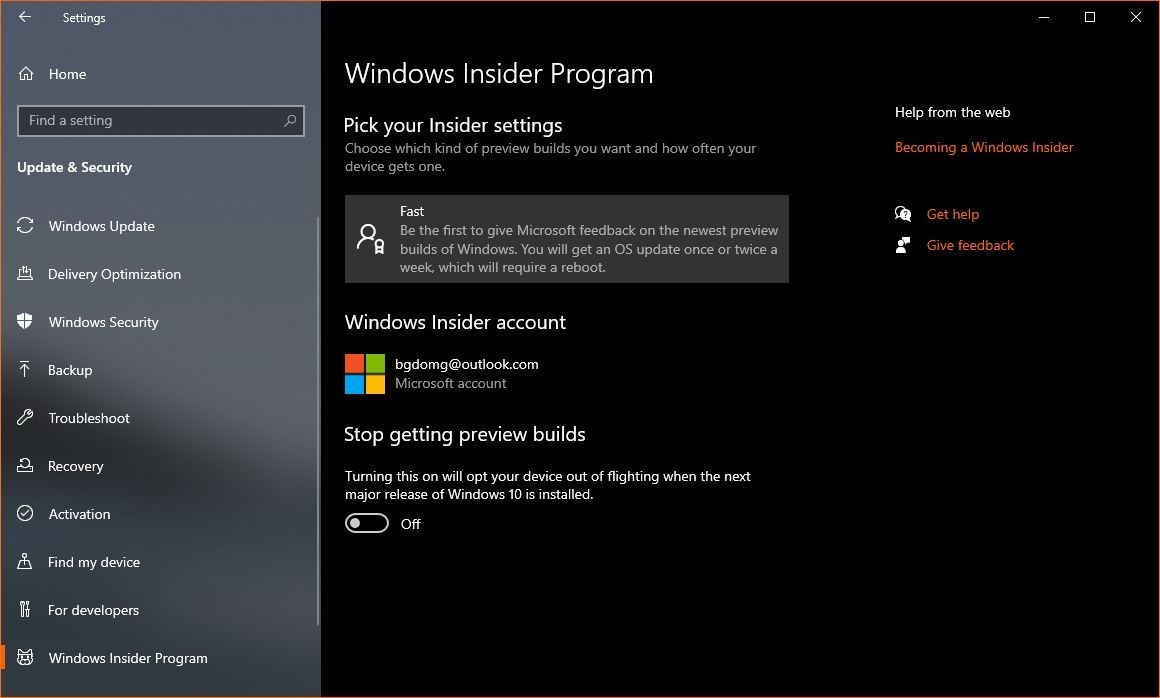Click the Give feedback person icon
The width and height of the screenshot is (1160, 698).
(x=903, y=245)
